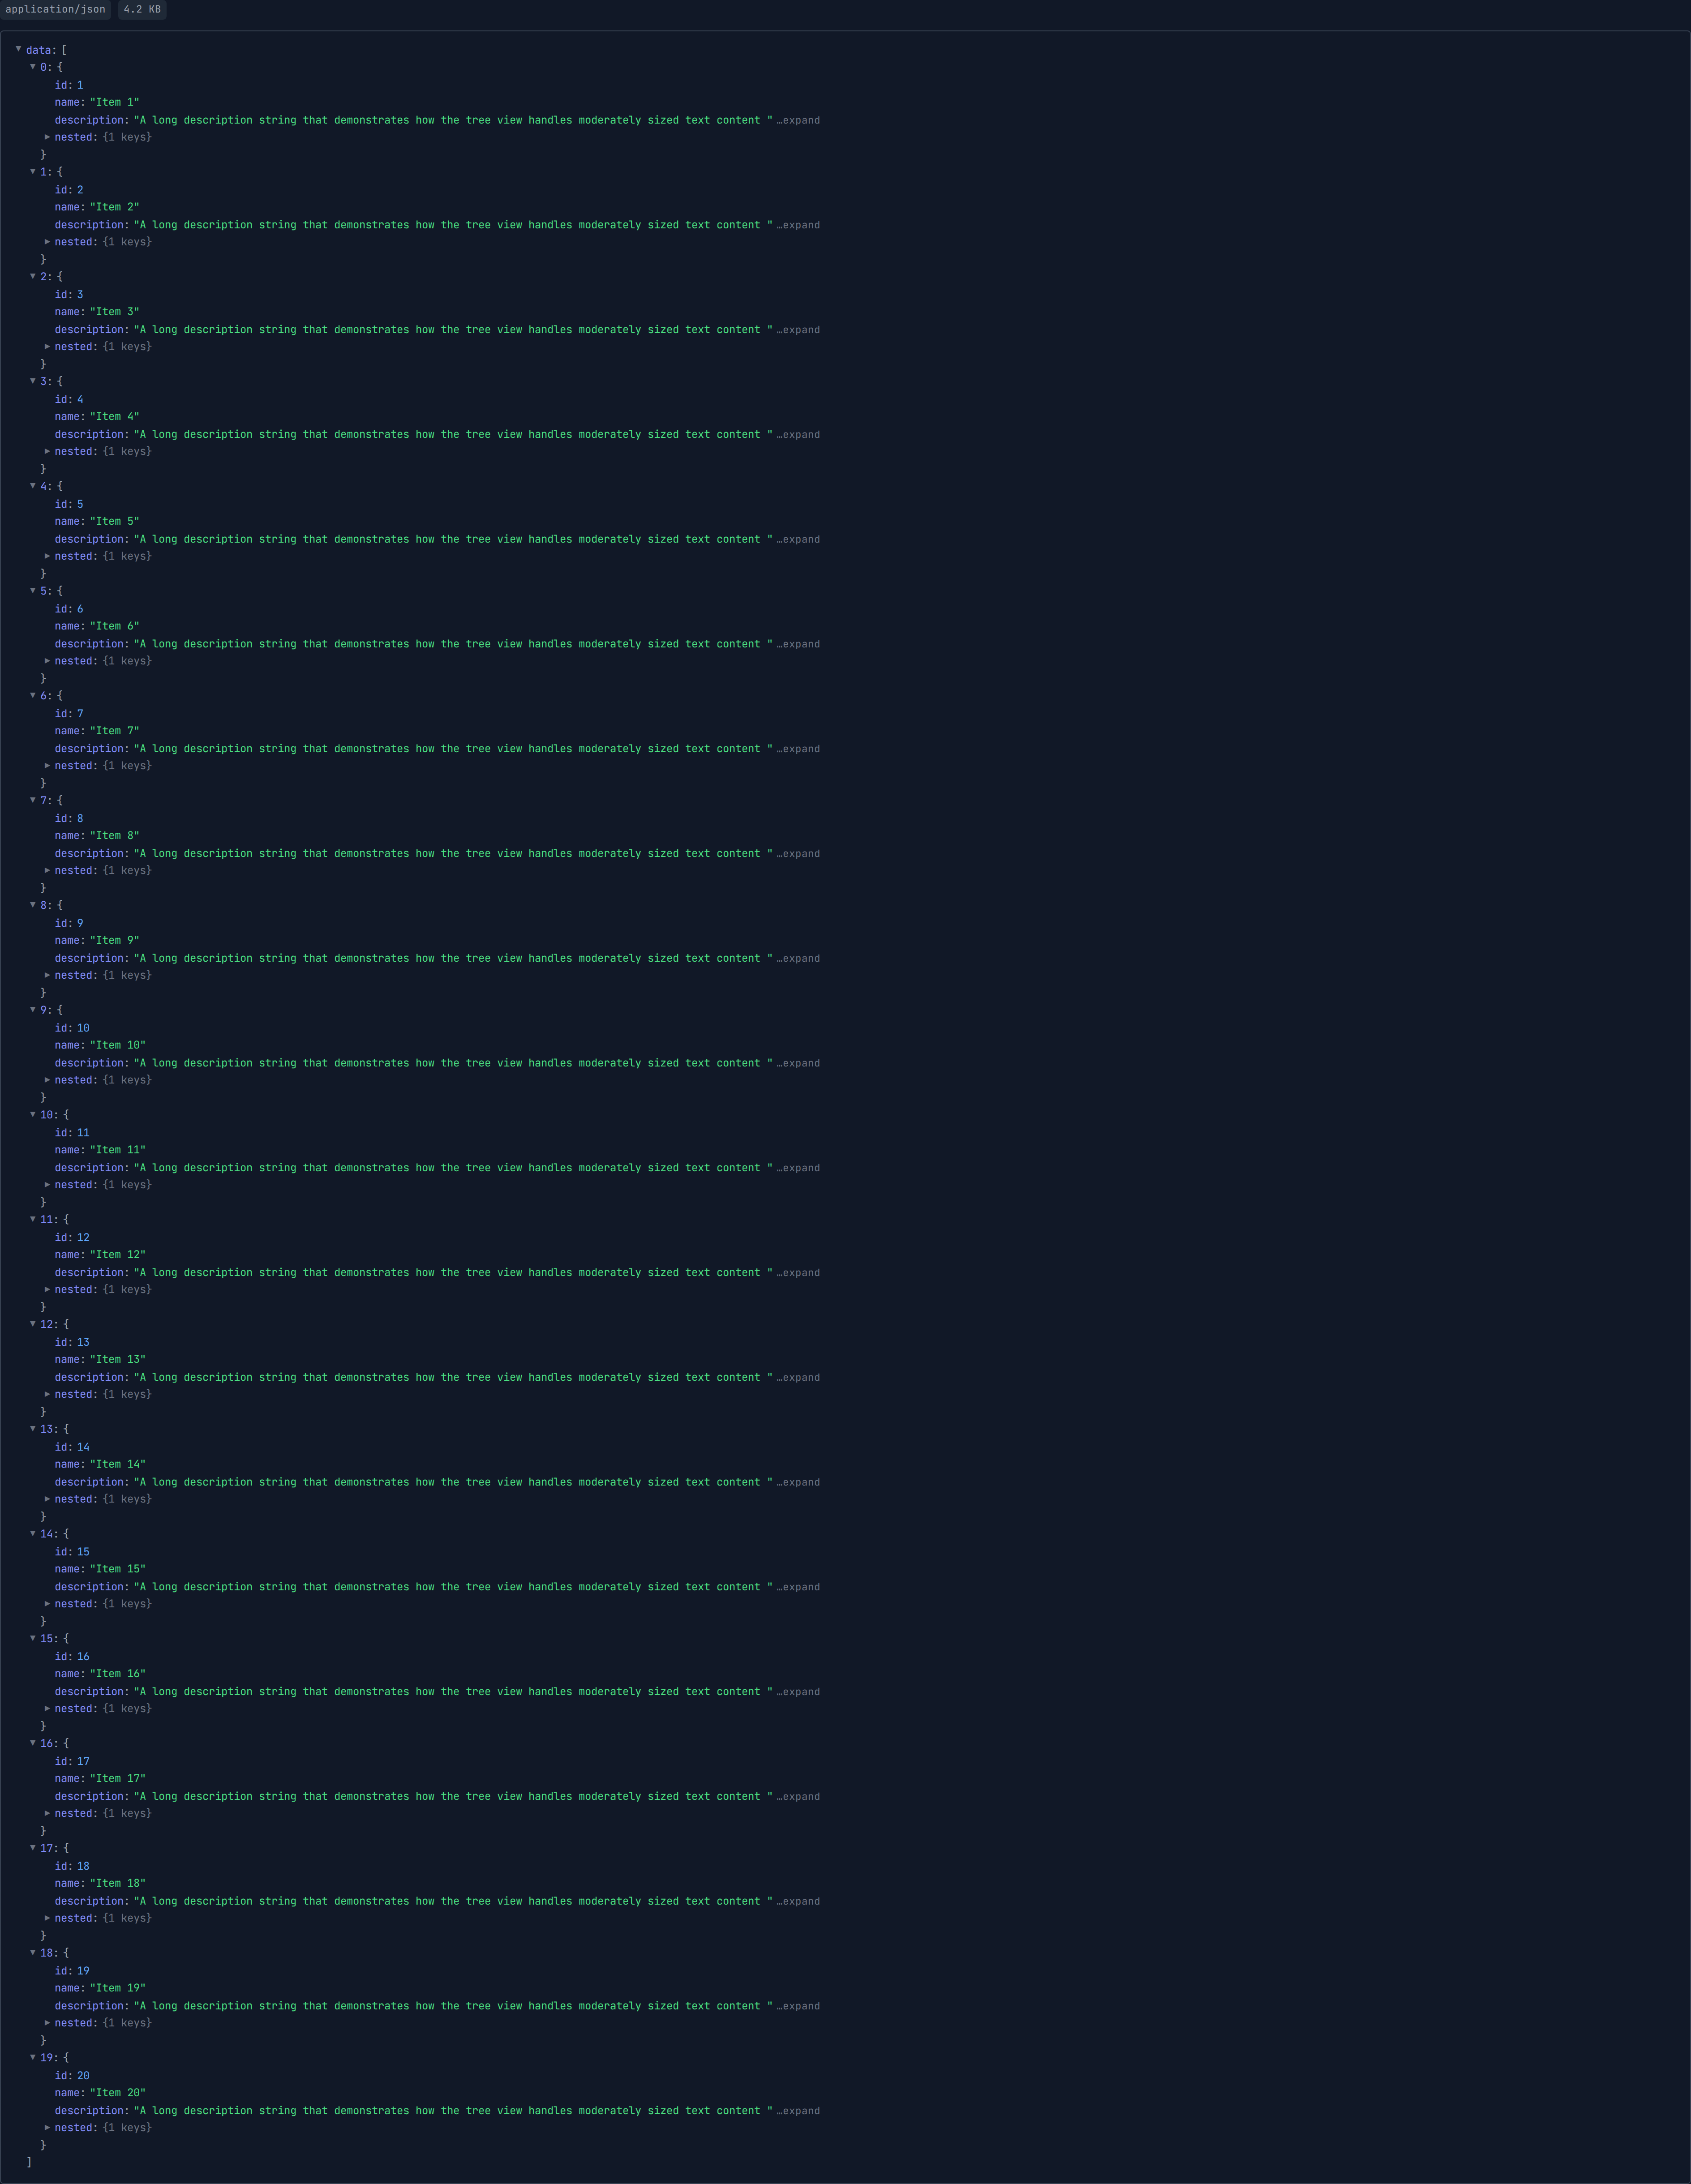Click the 4.2 KB size badge
The width and height of the screenshot is (1691, 2184).
(142, 9)
